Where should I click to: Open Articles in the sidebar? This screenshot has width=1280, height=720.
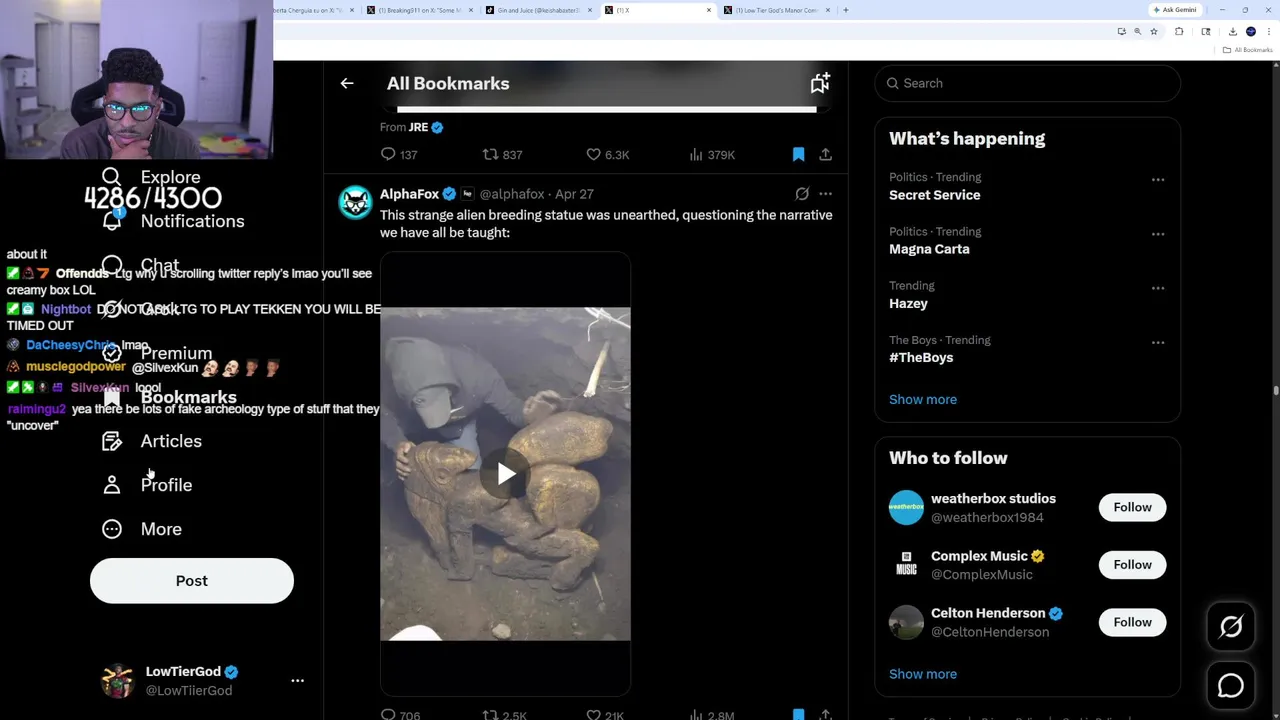152,441
